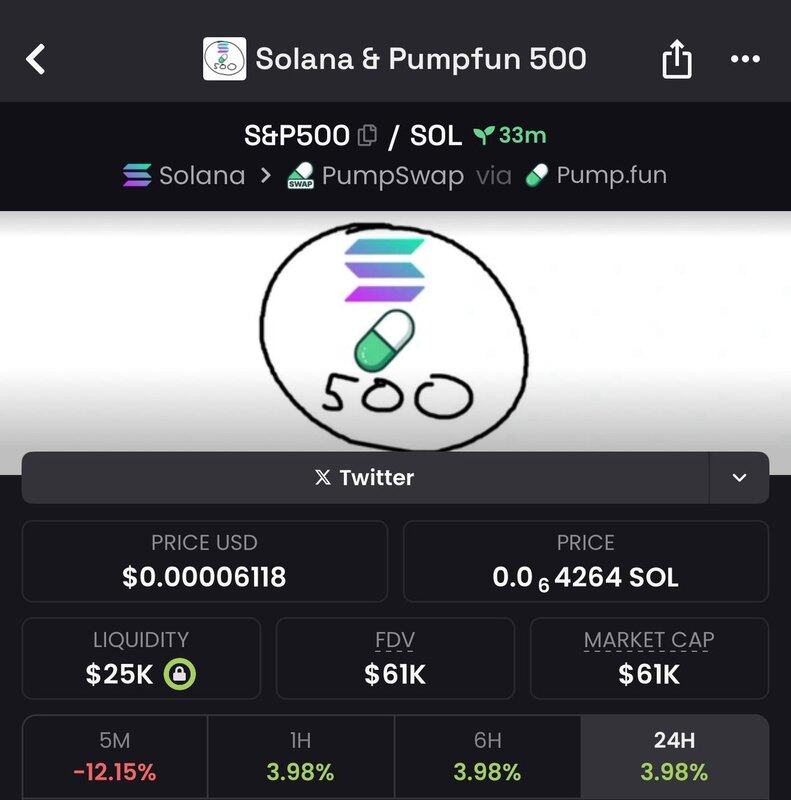Tap the green sprout pair-age icon
This screenshot has width=791, height=800.
(483, 135)
